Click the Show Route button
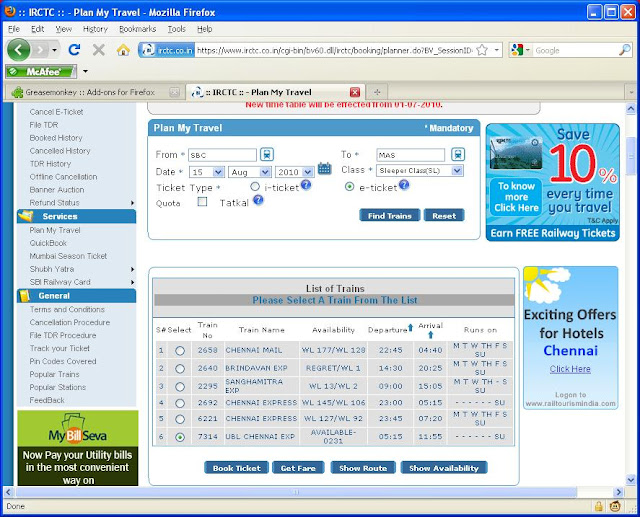The height and width of the screenshot is (517, 640). 363,468
